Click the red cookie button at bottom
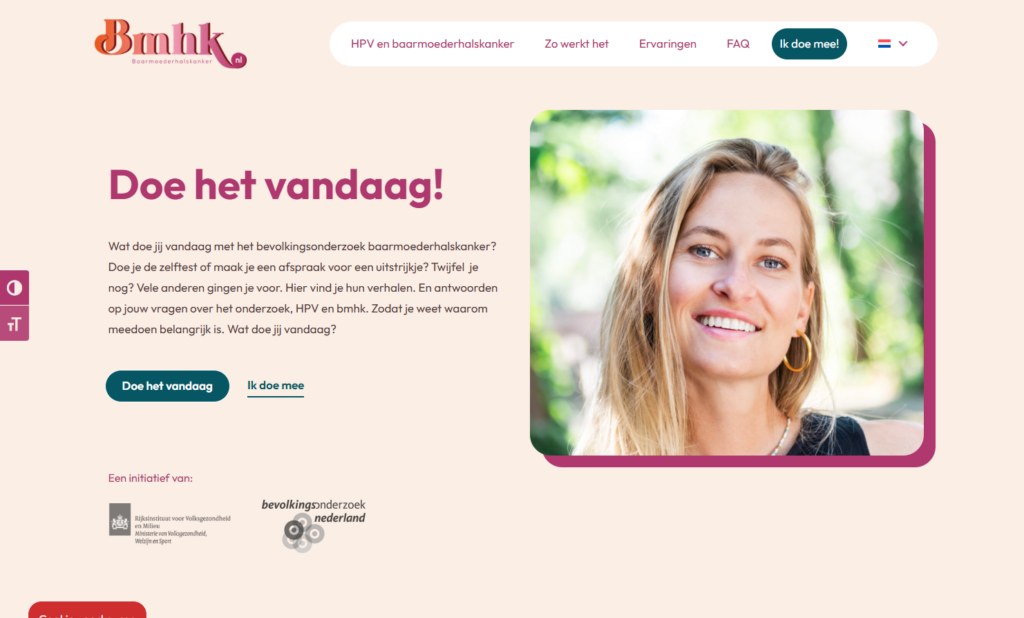 (x=88, y=610)
